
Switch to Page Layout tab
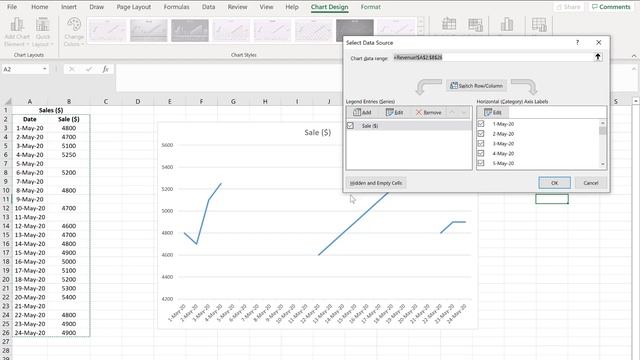coord(133,7)
